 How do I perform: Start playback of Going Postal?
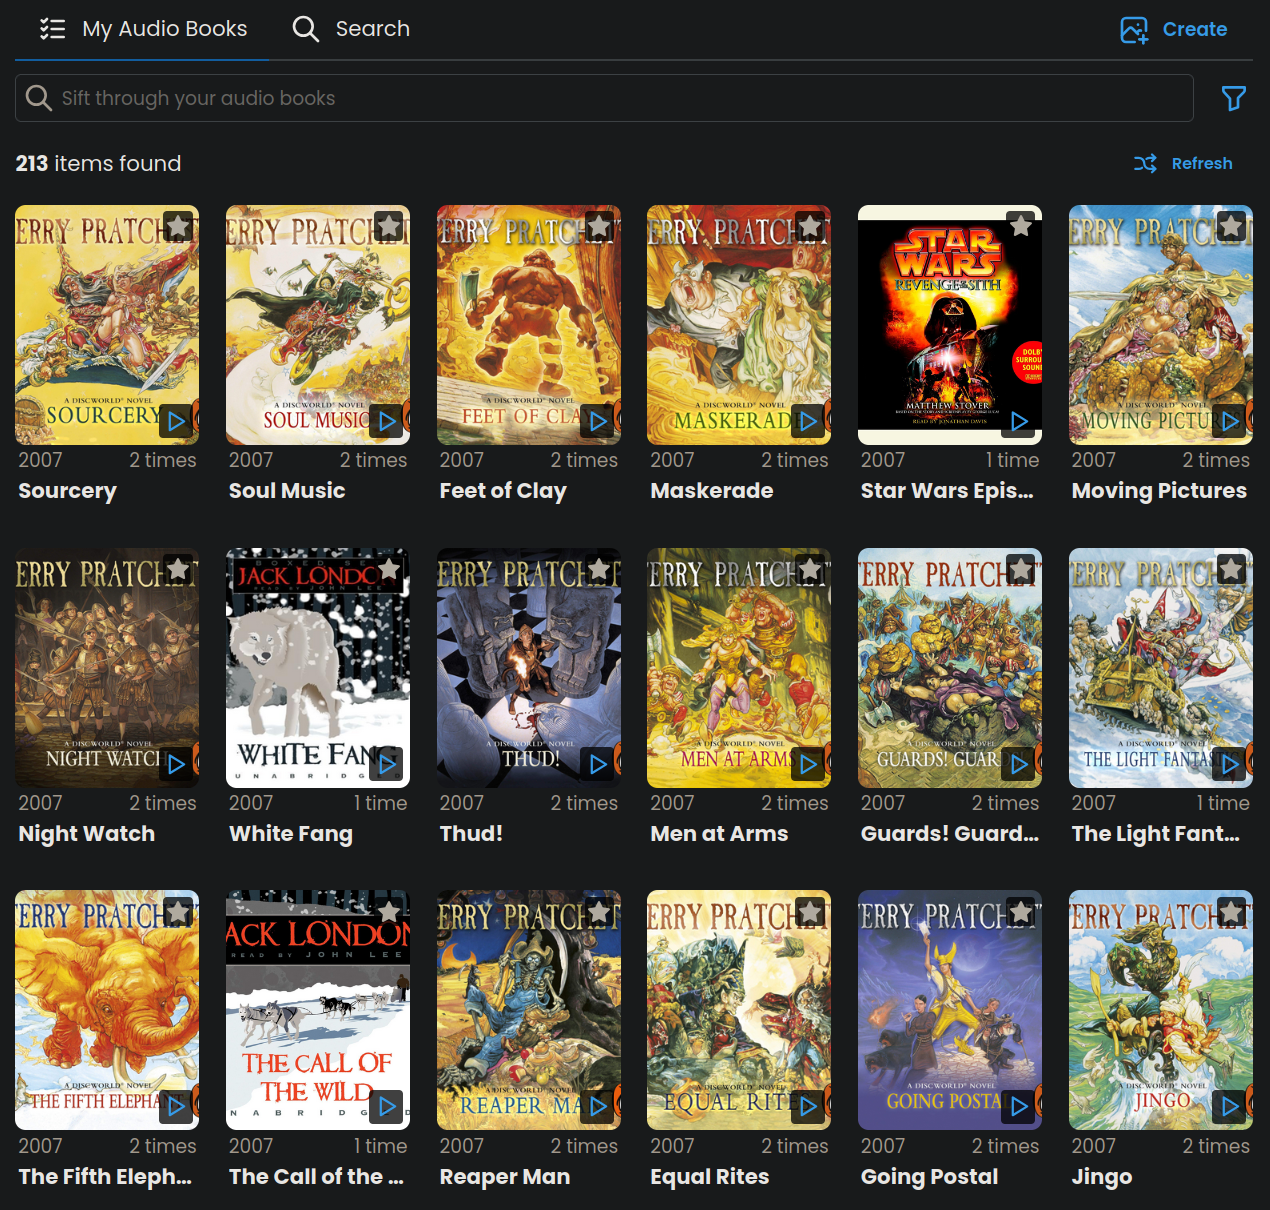pos(1019,1106)
